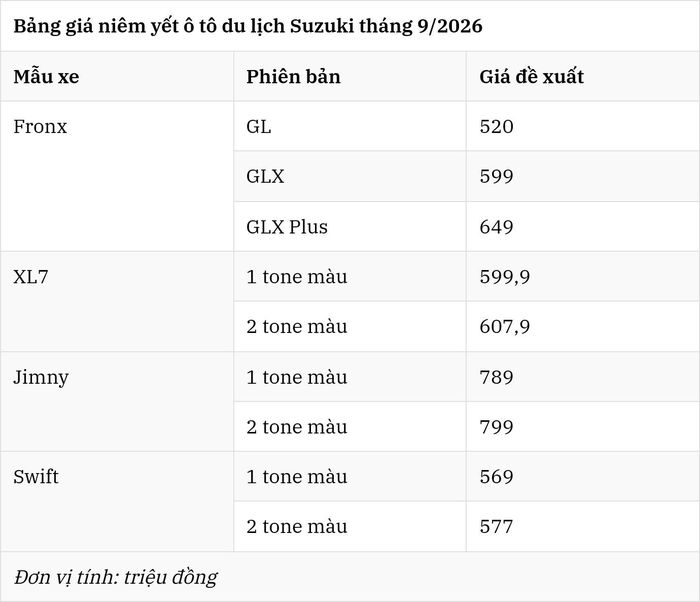
Task: Click the GLX Plus version cell
Action: 350,226
